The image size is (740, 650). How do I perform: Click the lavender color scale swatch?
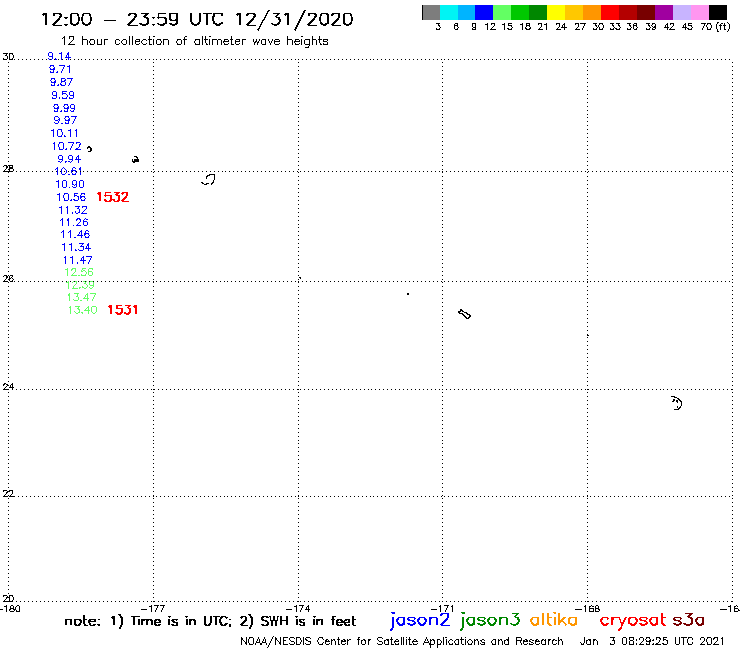tap(681, 12)
